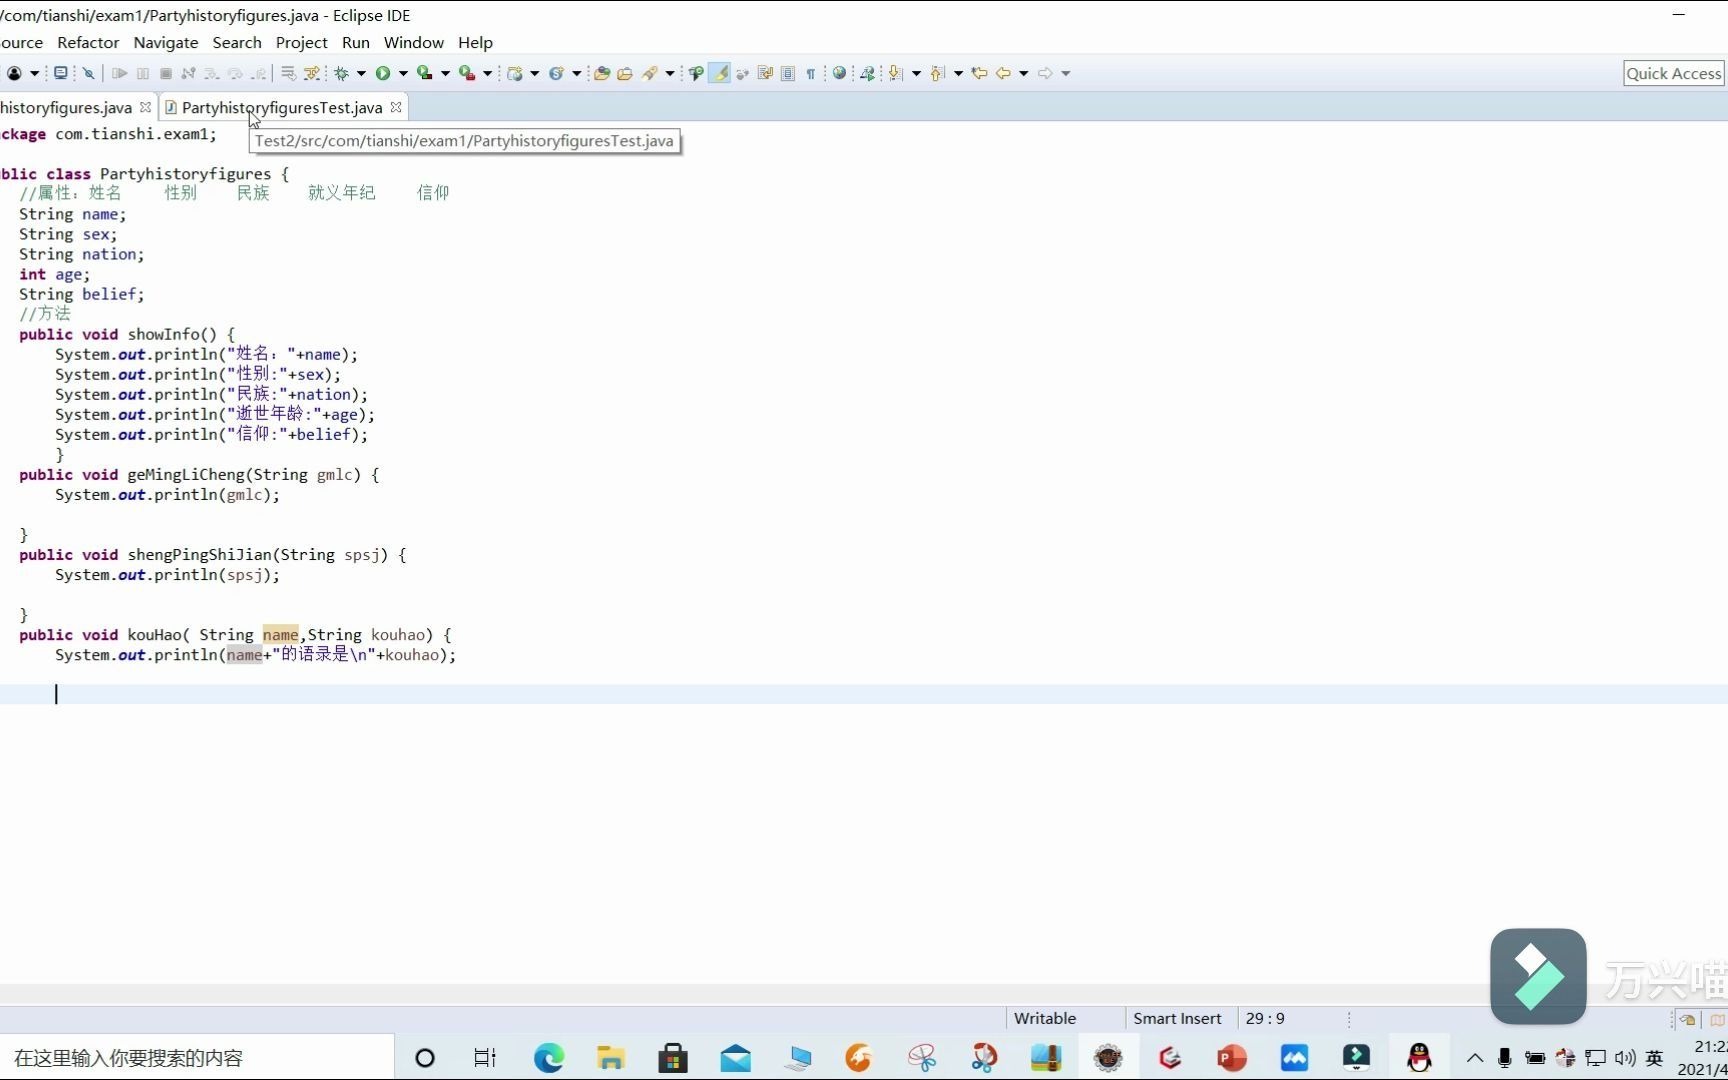
Task: Close the PartyhistoryfiguresTest.java tab
Action: (396, 107)
